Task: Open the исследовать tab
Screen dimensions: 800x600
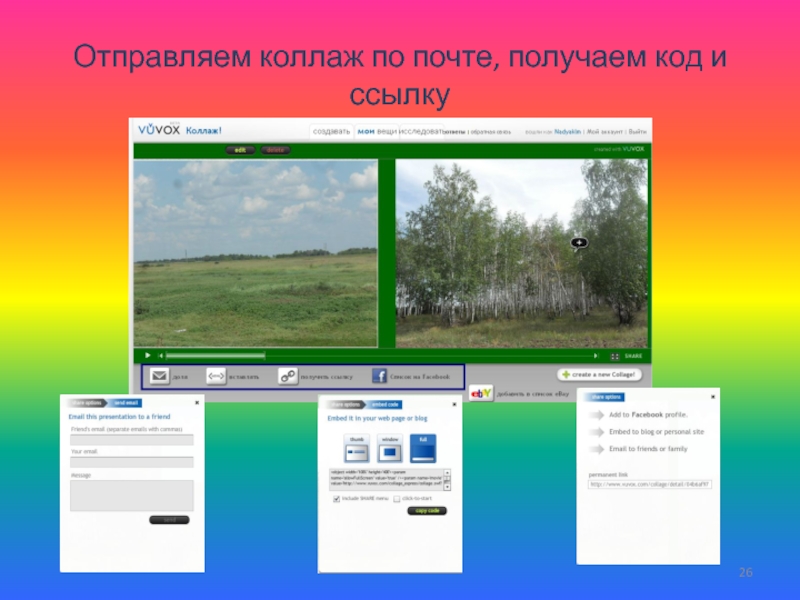Action: (x=421, y=132)
